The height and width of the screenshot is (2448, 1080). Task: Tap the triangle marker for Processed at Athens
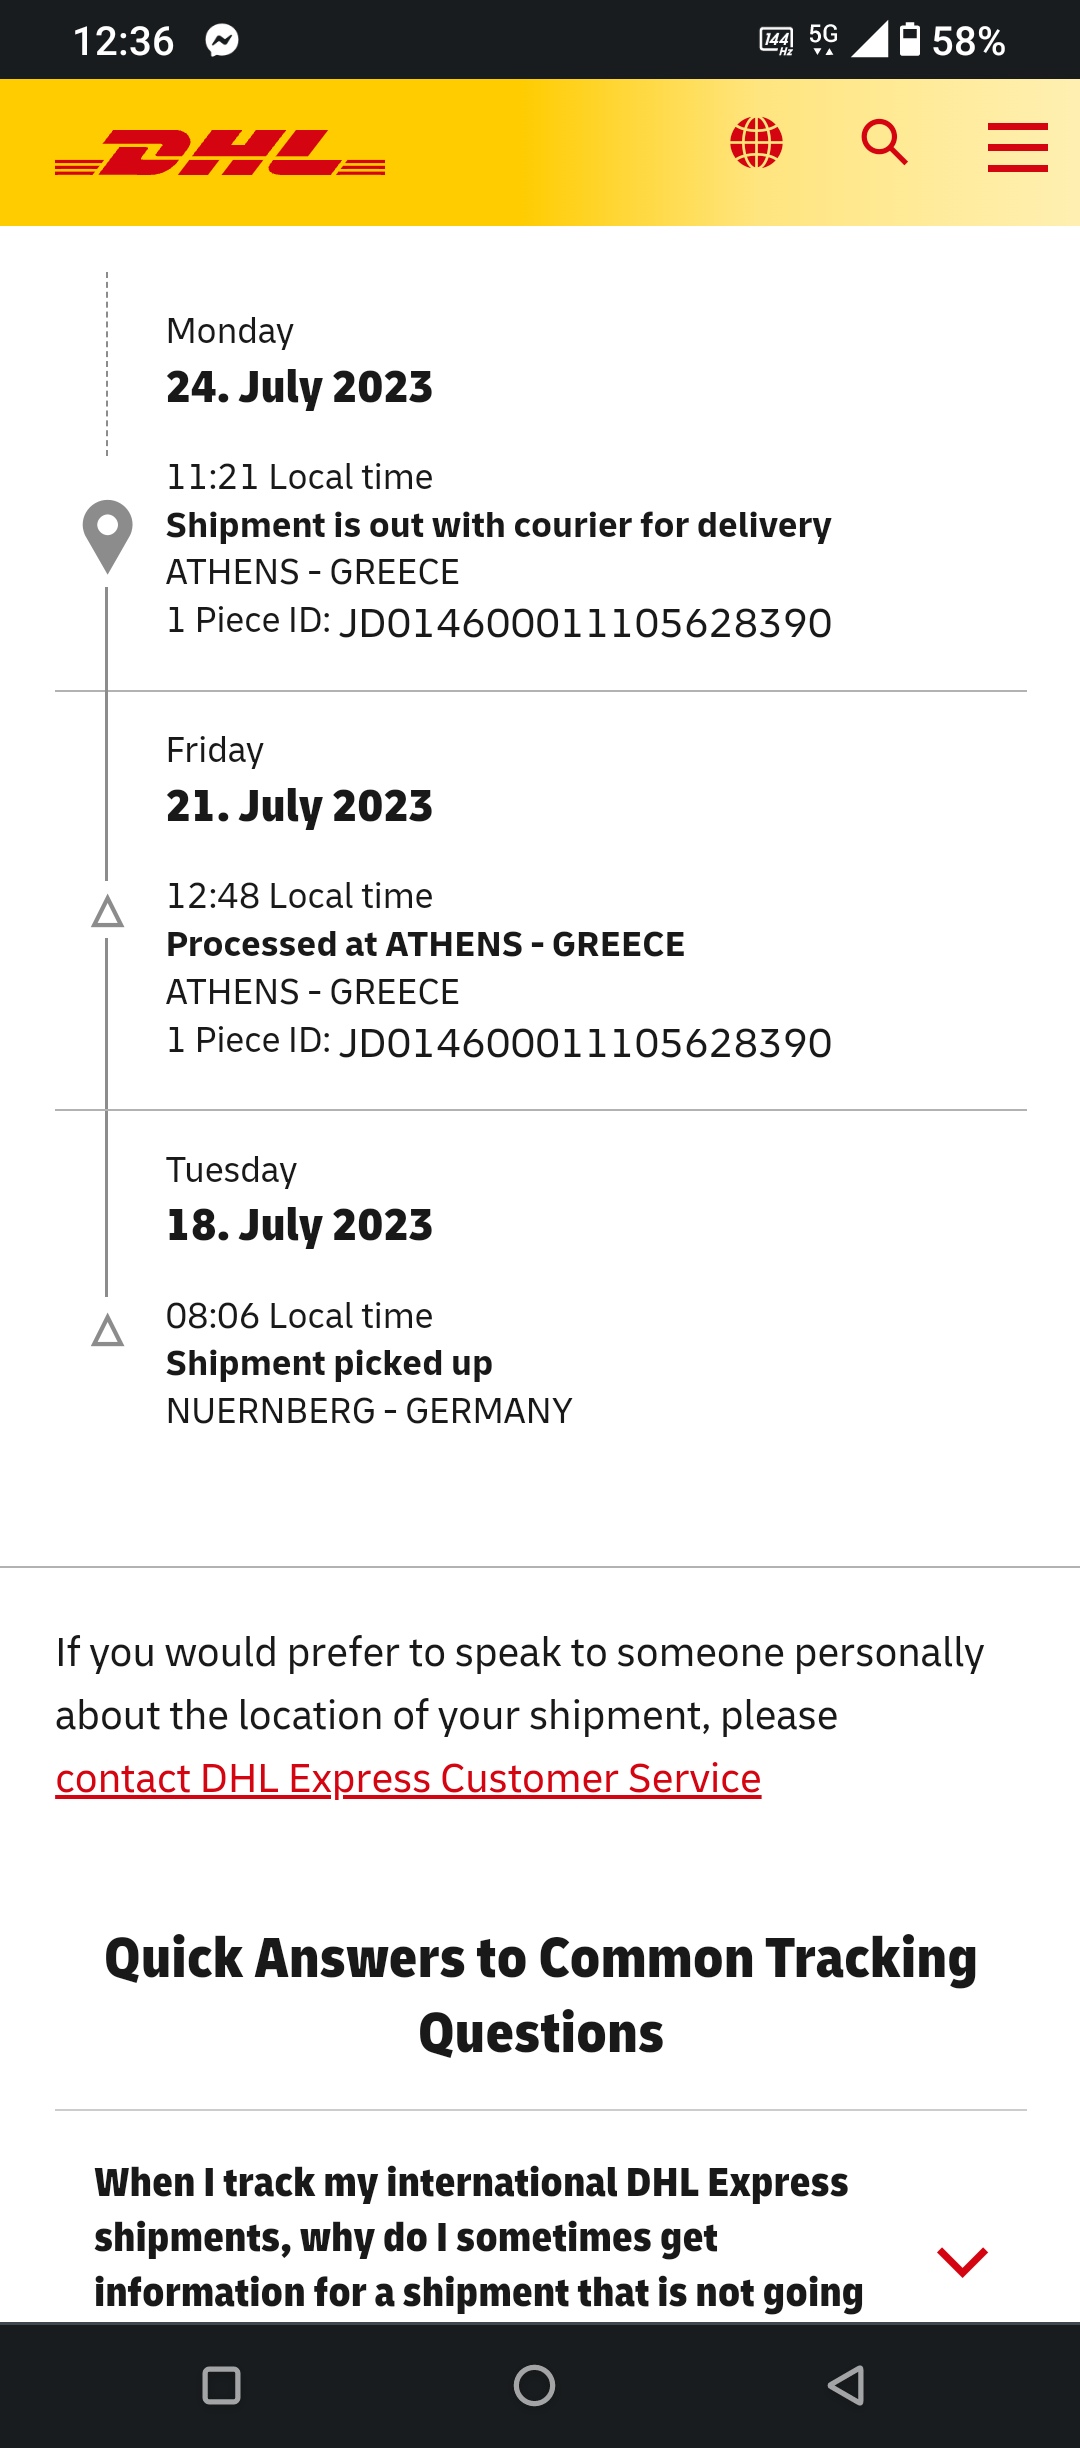coord(107,911)
